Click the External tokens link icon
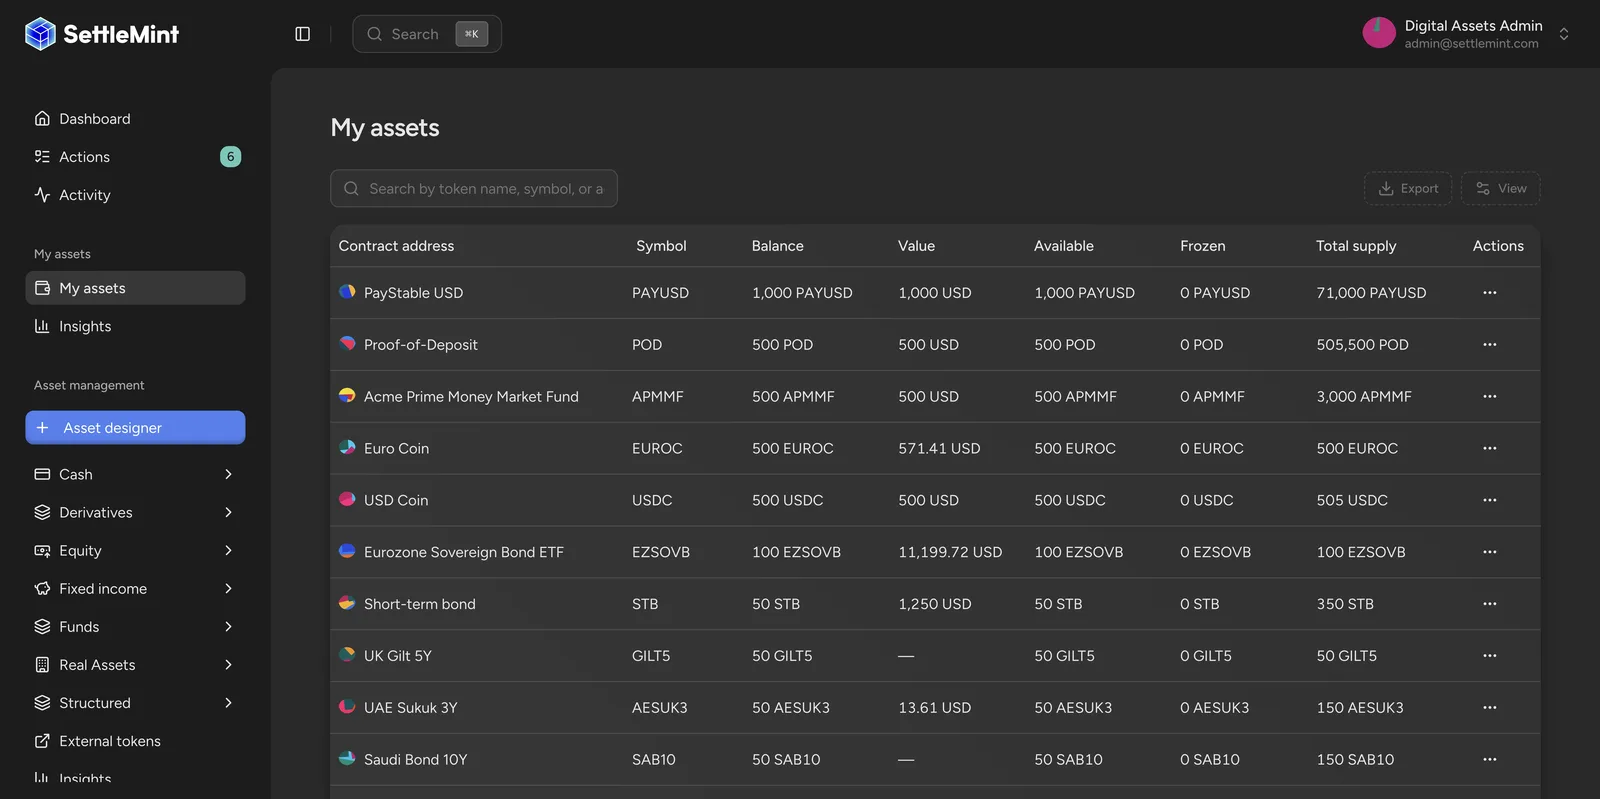The width and height of the screenshot is (1600, 799). click(42, 741)
